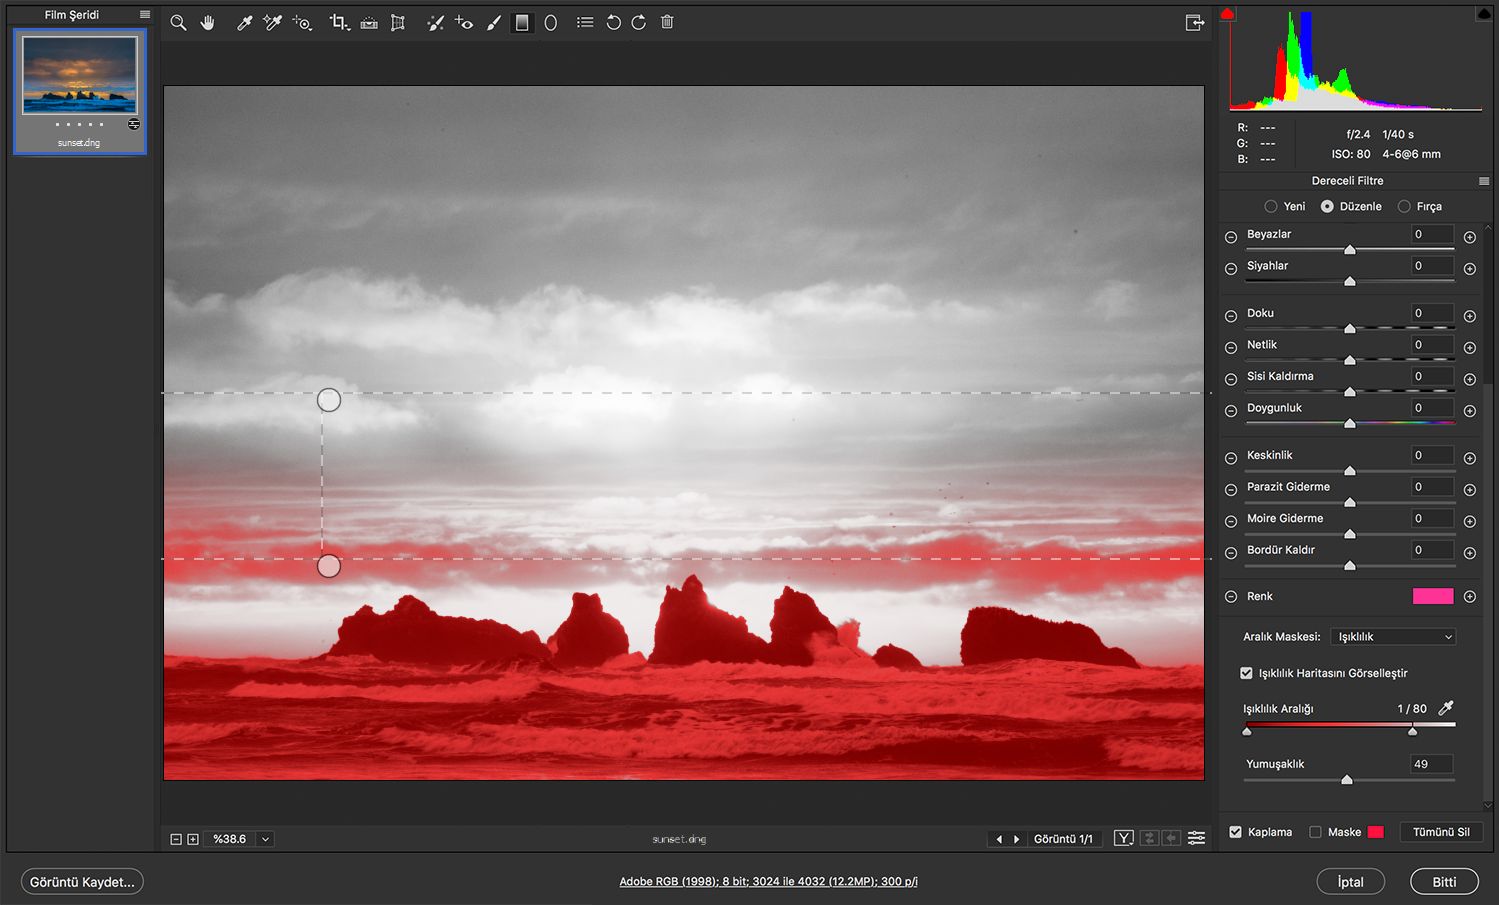Select the Color Sampler tool
The height and width of the screenshot is (905, 1499).
tap(272, 22)
